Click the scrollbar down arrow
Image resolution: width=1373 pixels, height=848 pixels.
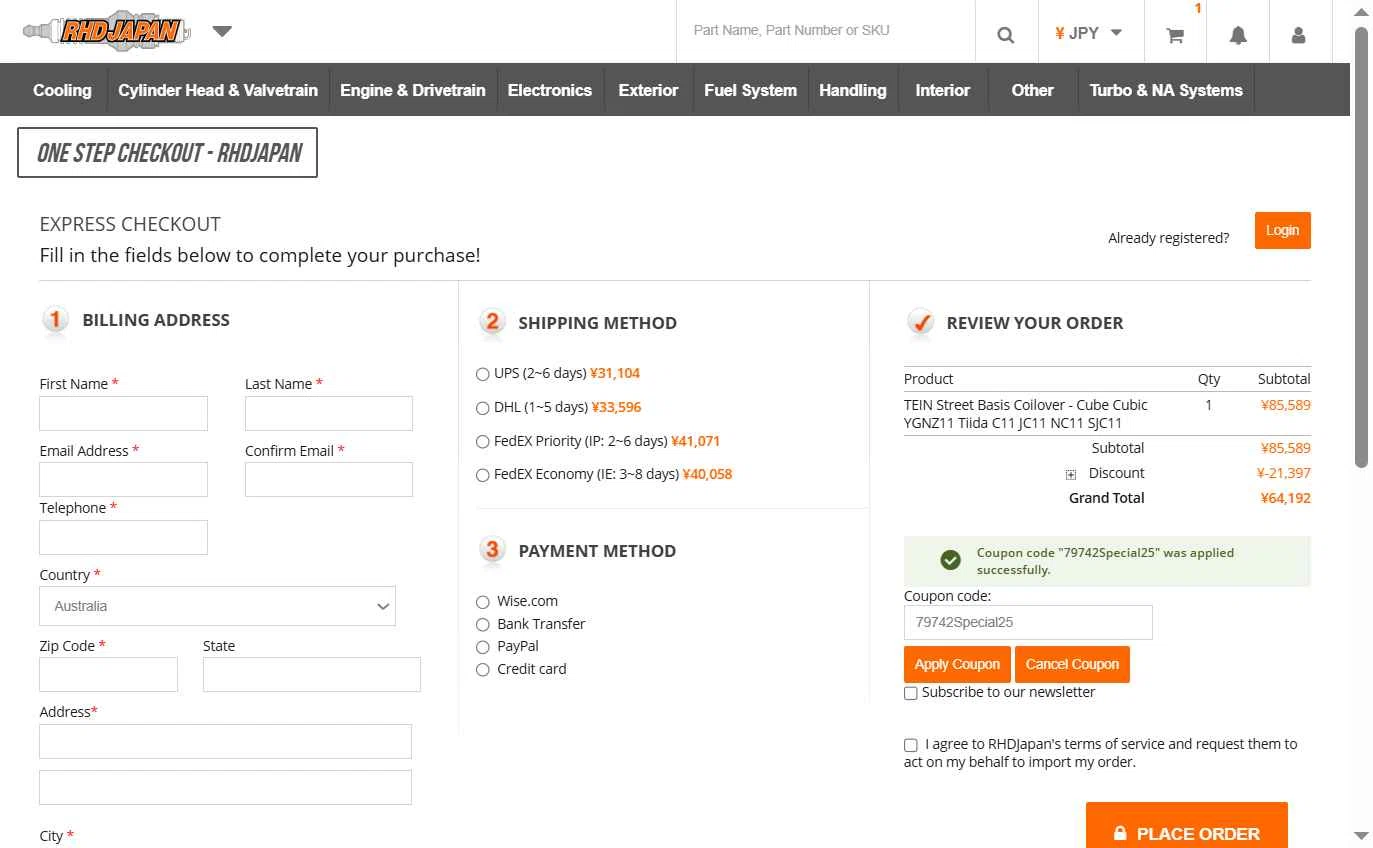tap(1361, 835)
